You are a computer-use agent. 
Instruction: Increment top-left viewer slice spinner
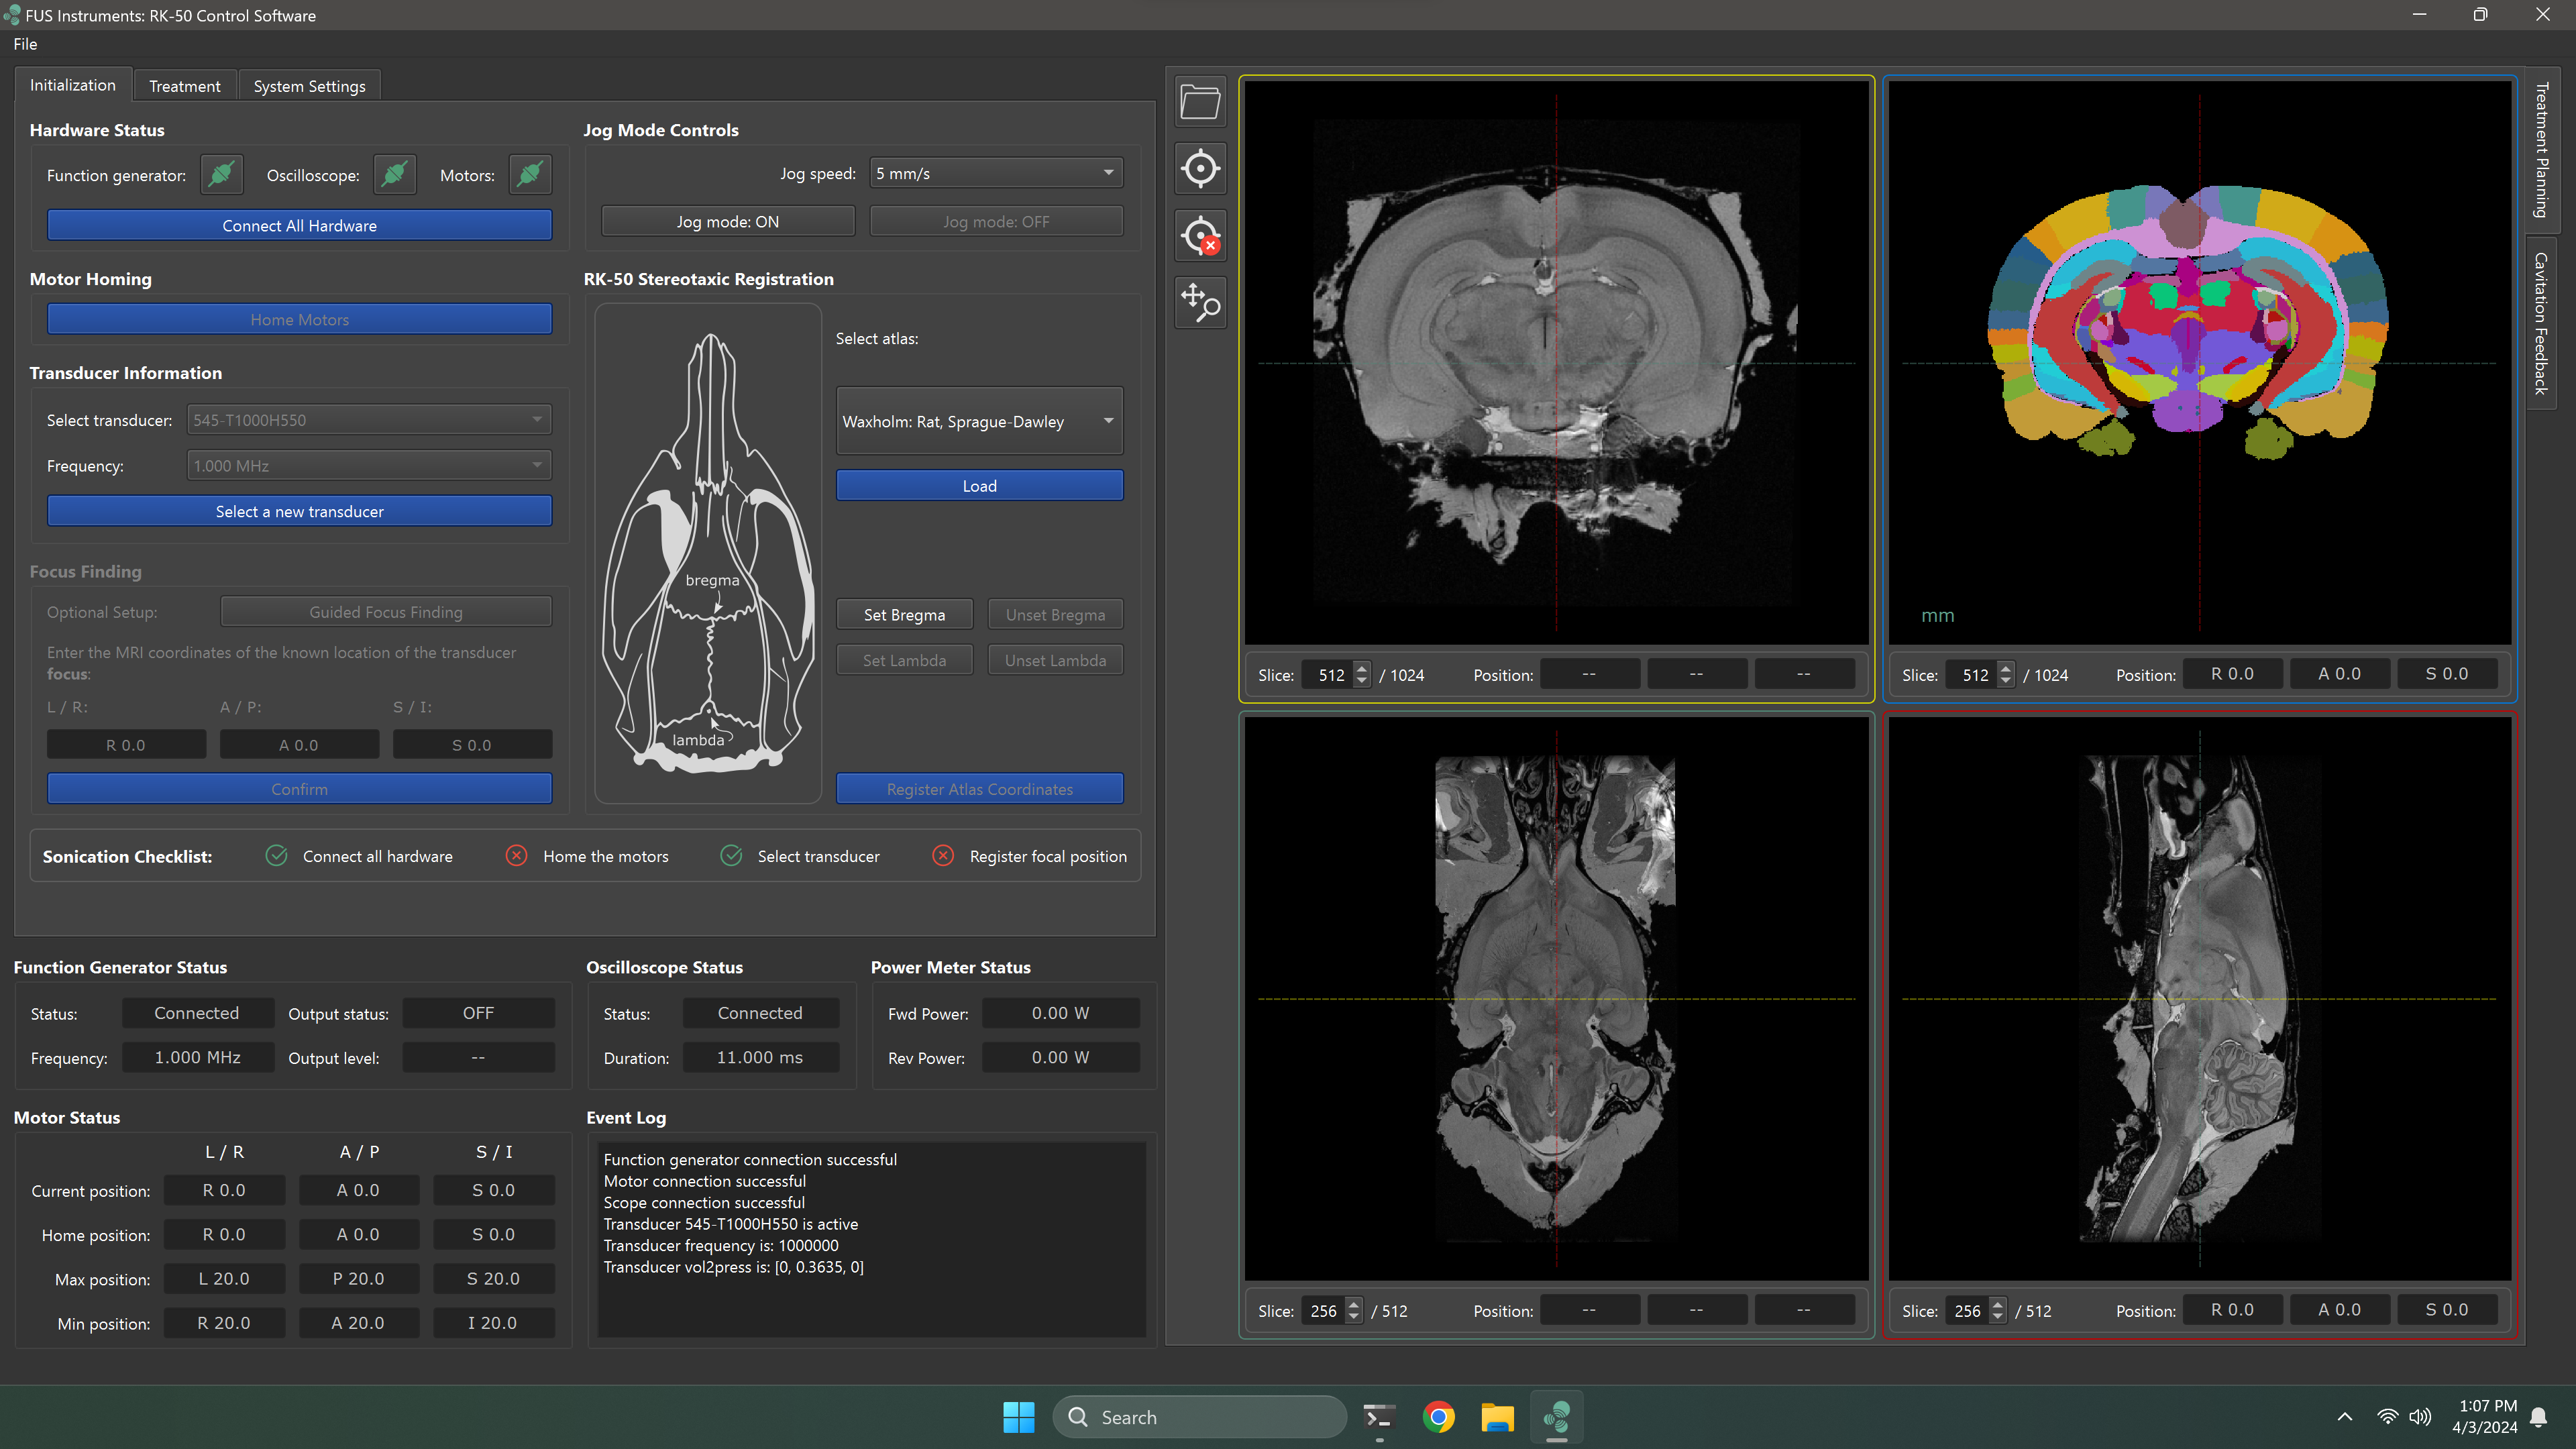[1361, 668]
